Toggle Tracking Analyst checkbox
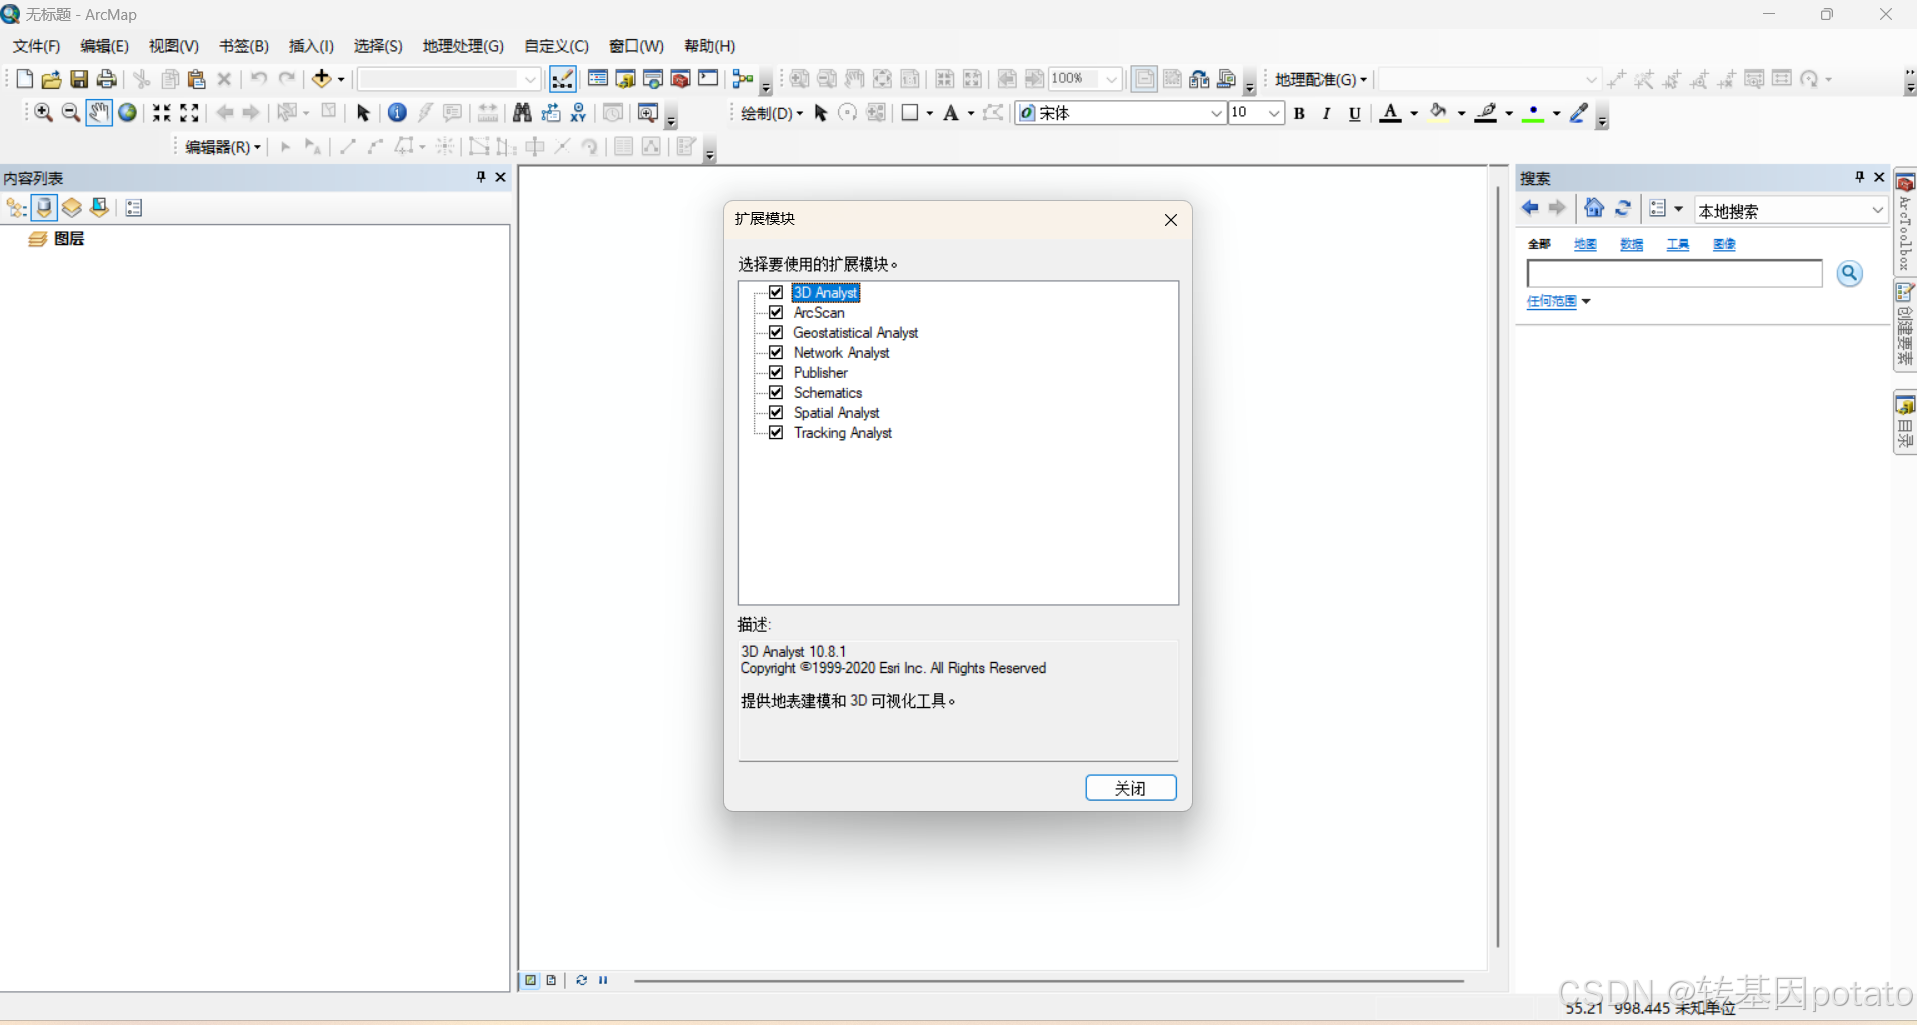The width and height of the screenshot is (1917, 1025). coord(776,432)
